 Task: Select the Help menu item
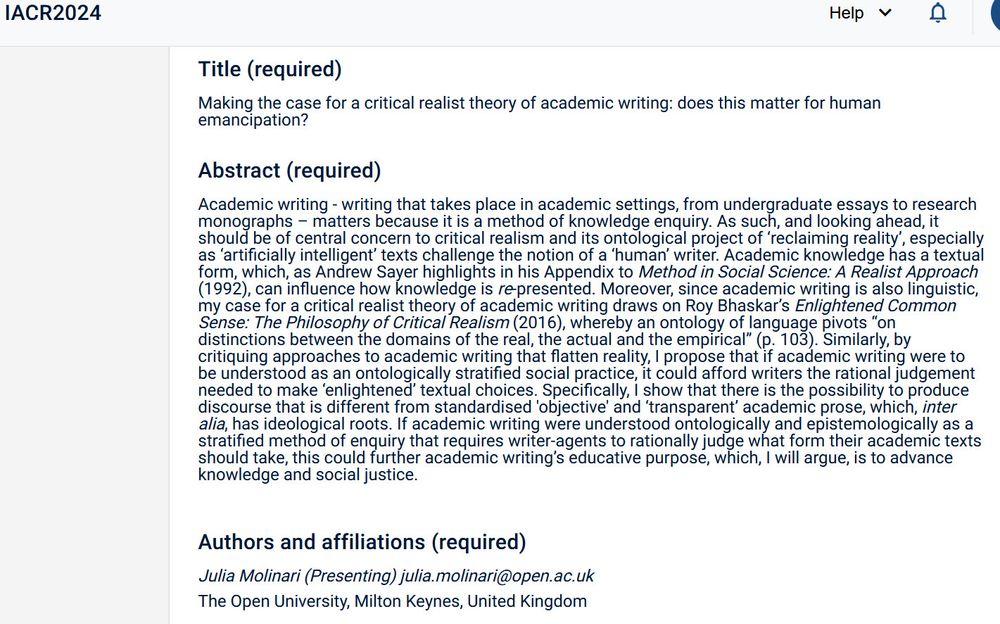845,13
